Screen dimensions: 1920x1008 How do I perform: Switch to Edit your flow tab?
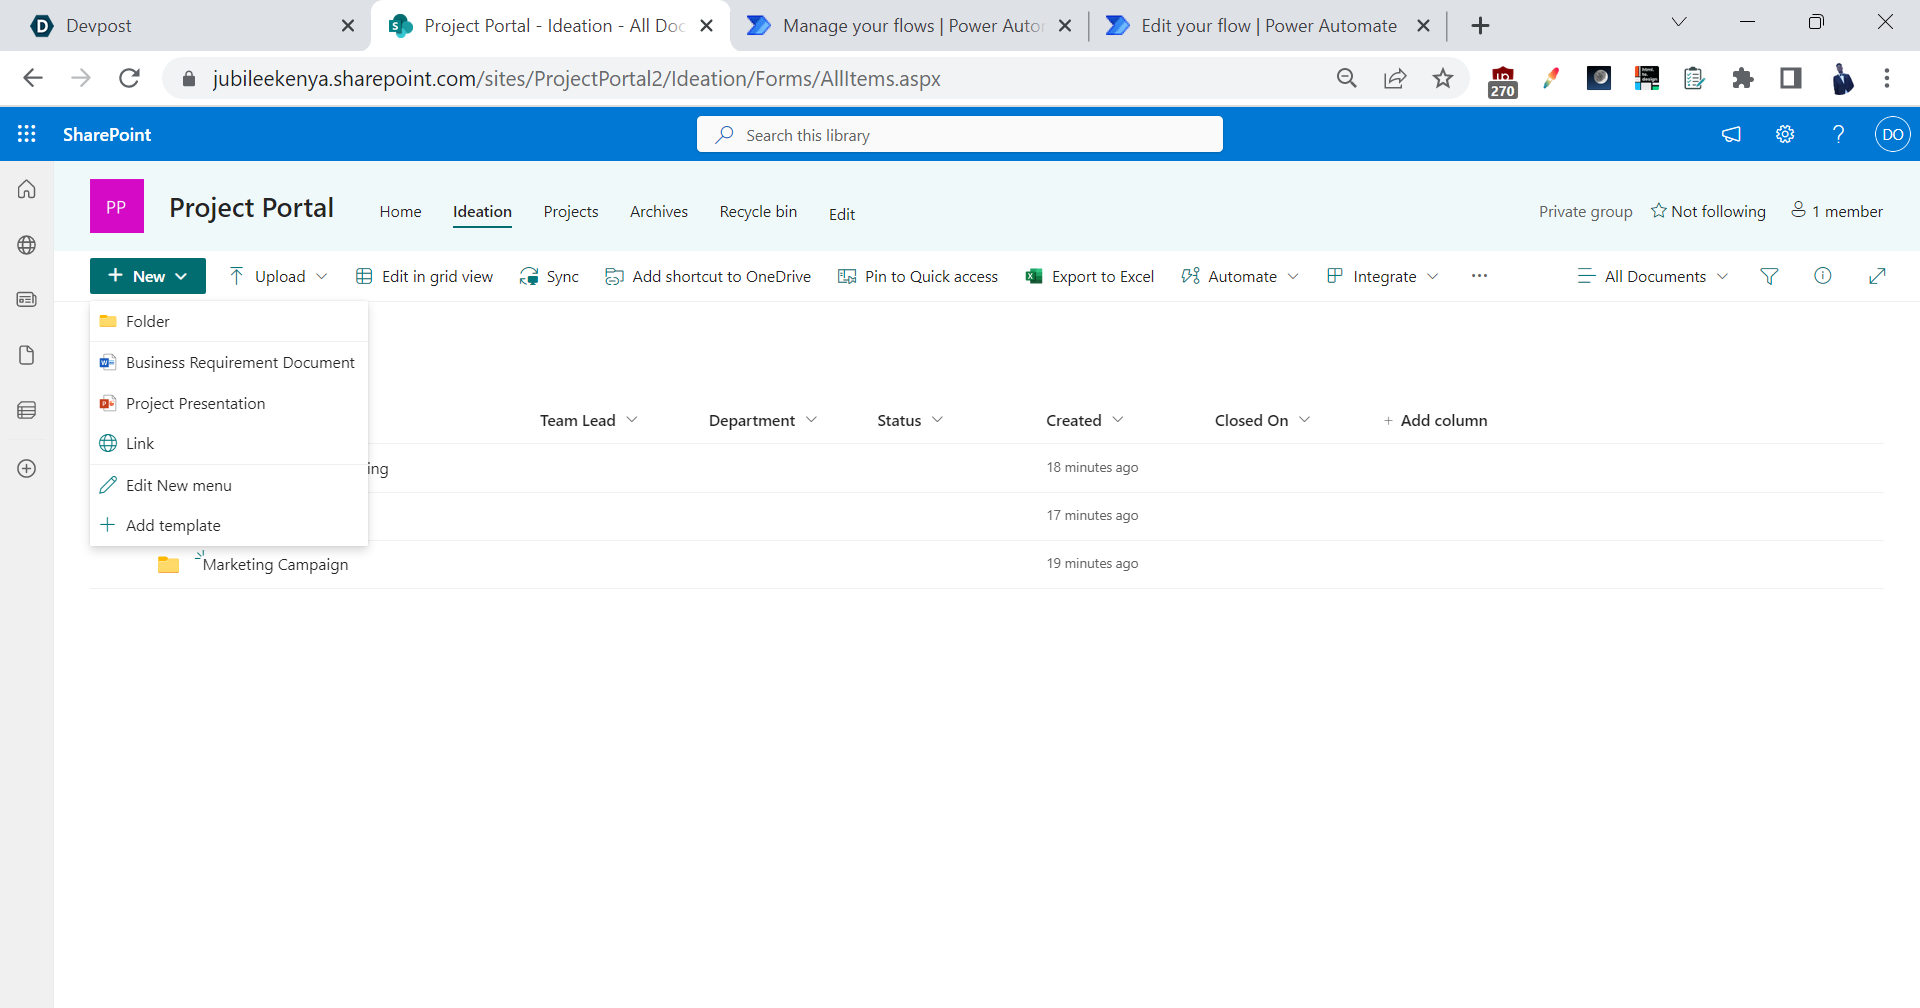tap(1268, 26)
